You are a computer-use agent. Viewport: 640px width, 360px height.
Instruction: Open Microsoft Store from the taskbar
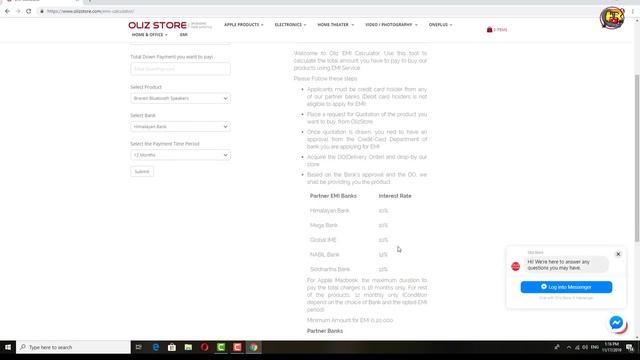tap(172, 347)
